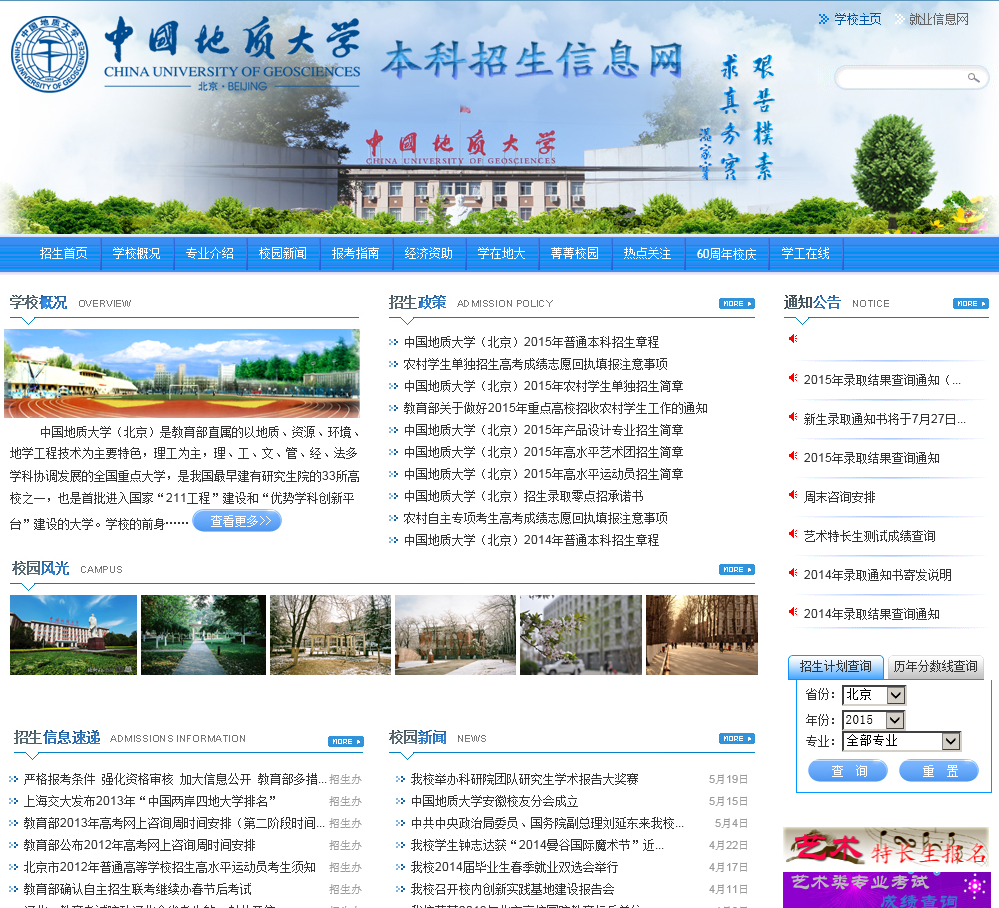999x908 pixels.
Task: Click arrow icon beside 就业信息网
Action: point(899,19)
